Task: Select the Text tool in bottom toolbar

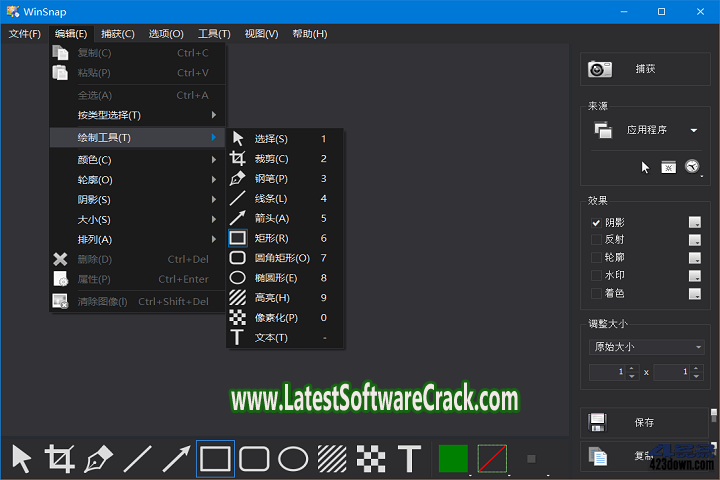Action: pyautogui.click(x=409, y=458)
